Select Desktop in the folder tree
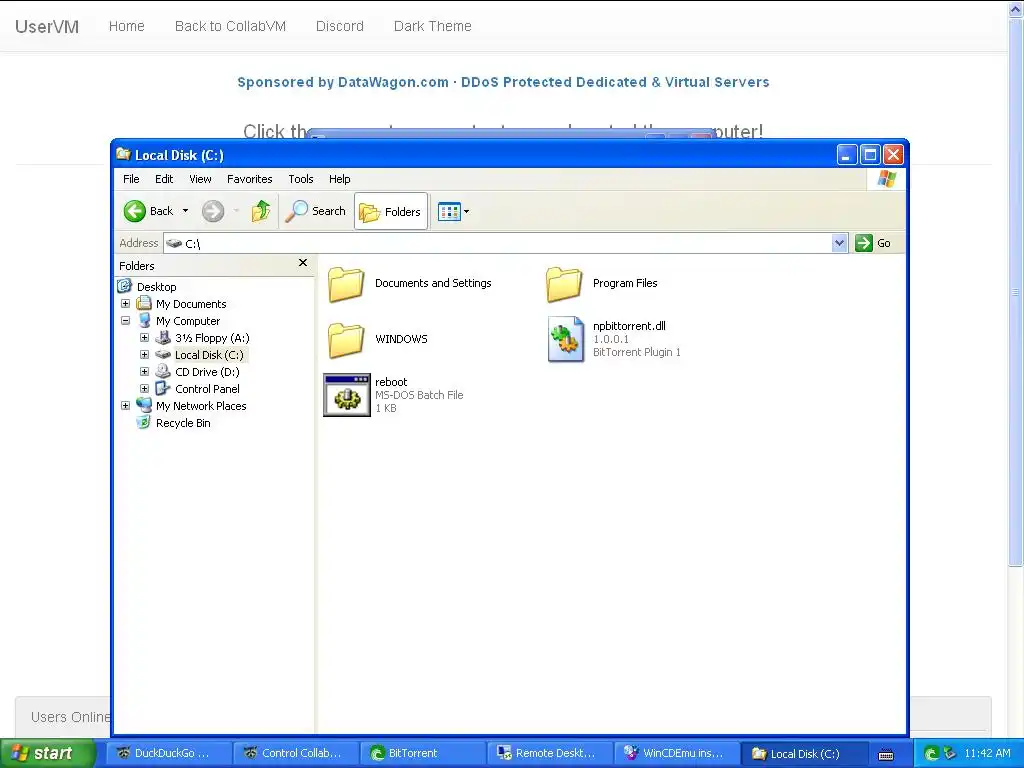Image resolution: width=1024 pixels, height=768 pixels. [156, 287]
